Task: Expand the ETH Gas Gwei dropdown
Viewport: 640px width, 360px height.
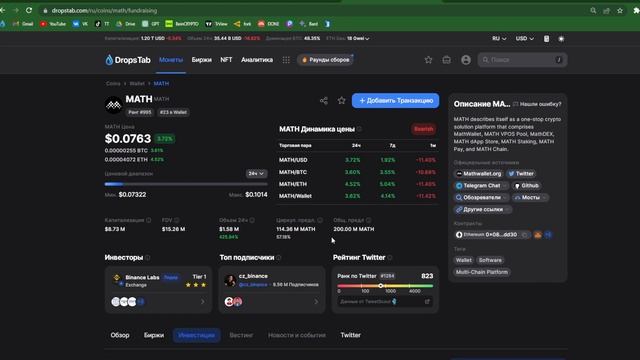Action: [x=358, y=38]
